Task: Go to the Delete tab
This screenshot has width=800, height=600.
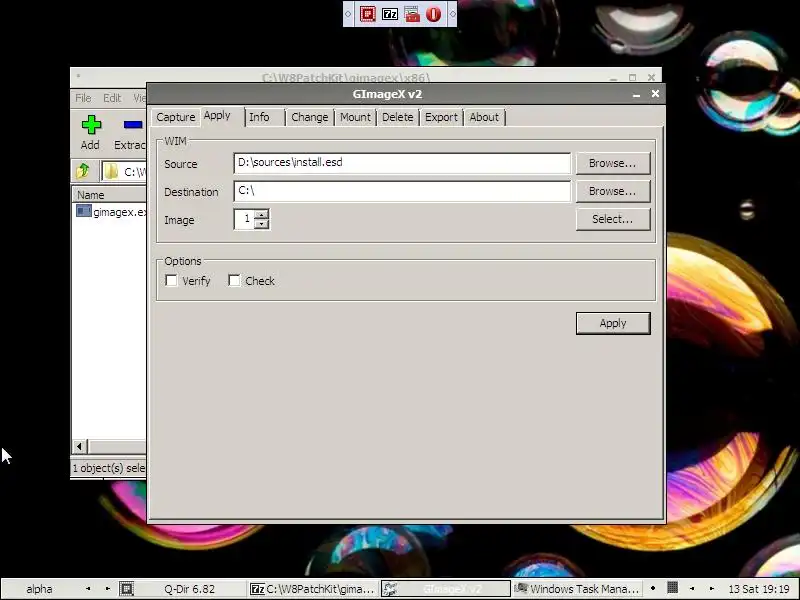Action: click(x=397, y=117)
